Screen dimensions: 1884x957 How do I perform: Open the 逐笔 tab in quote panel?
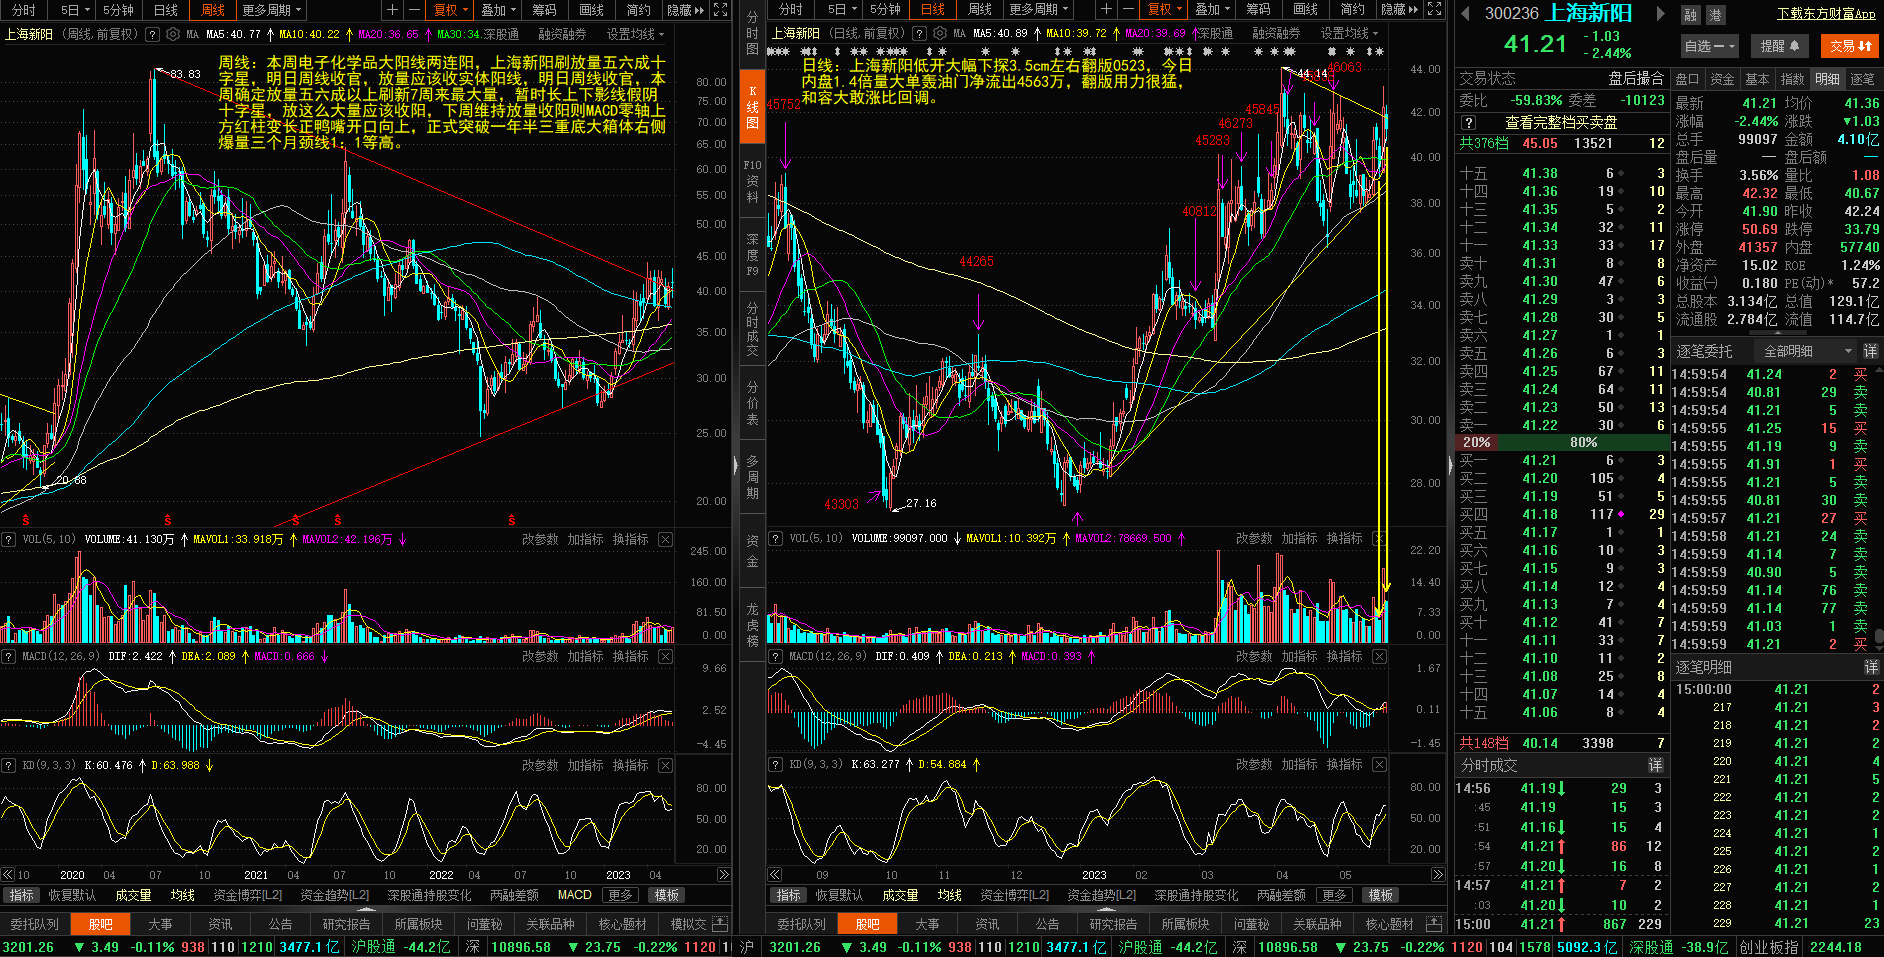[1862, 79]
